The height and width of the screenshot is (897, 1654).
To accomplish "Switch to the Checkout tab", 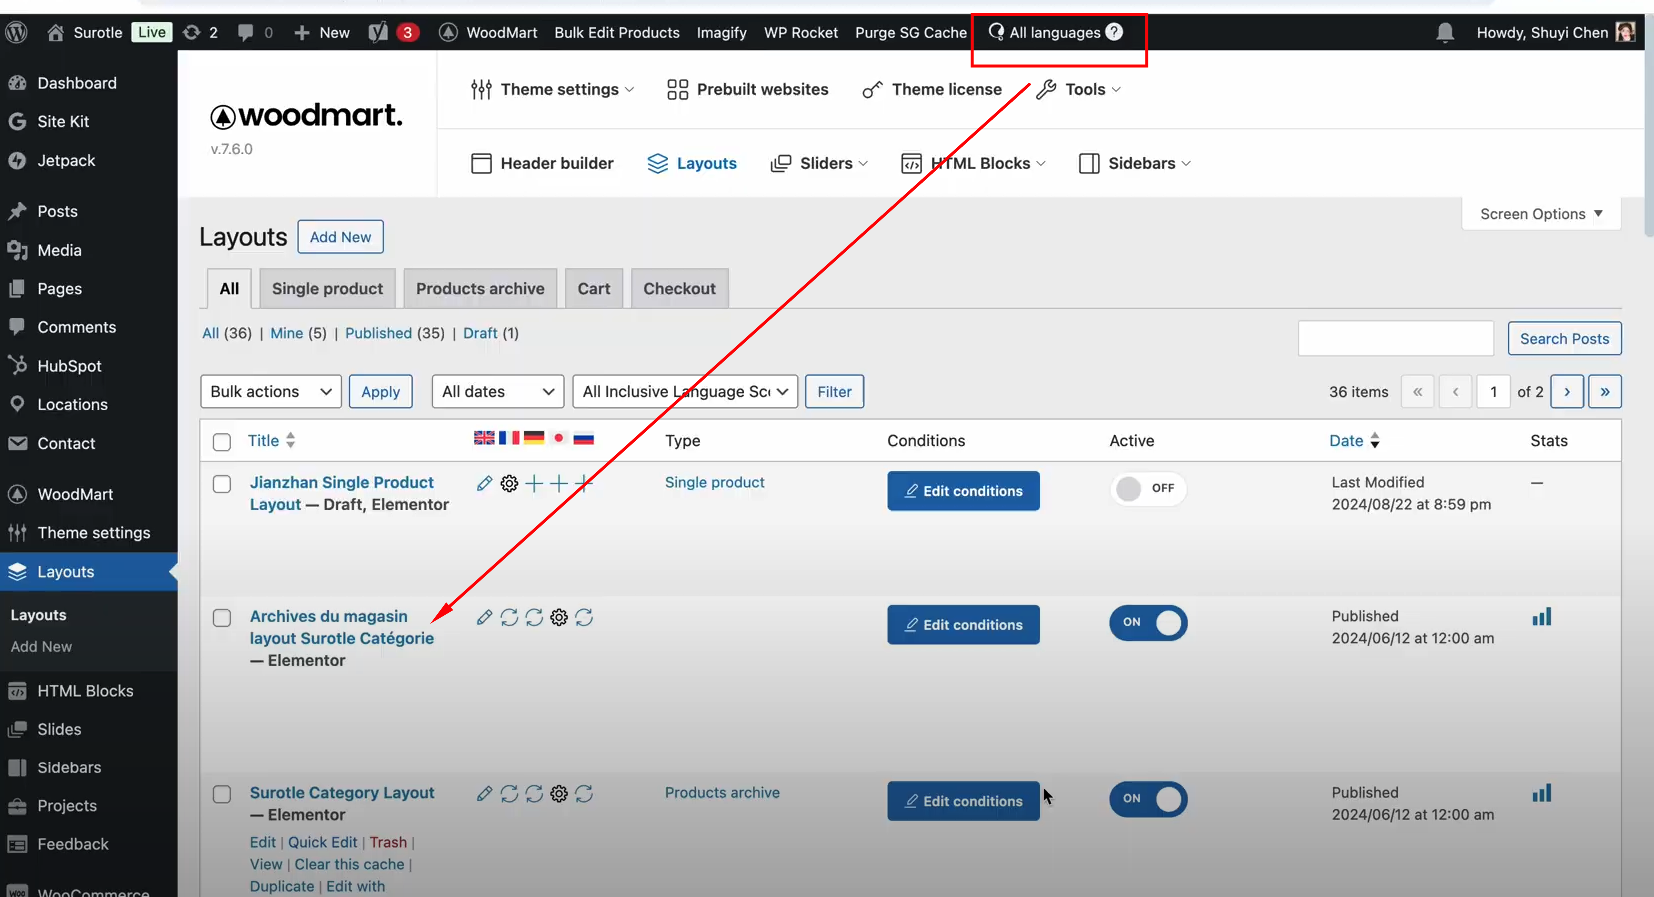I will 679,288.
